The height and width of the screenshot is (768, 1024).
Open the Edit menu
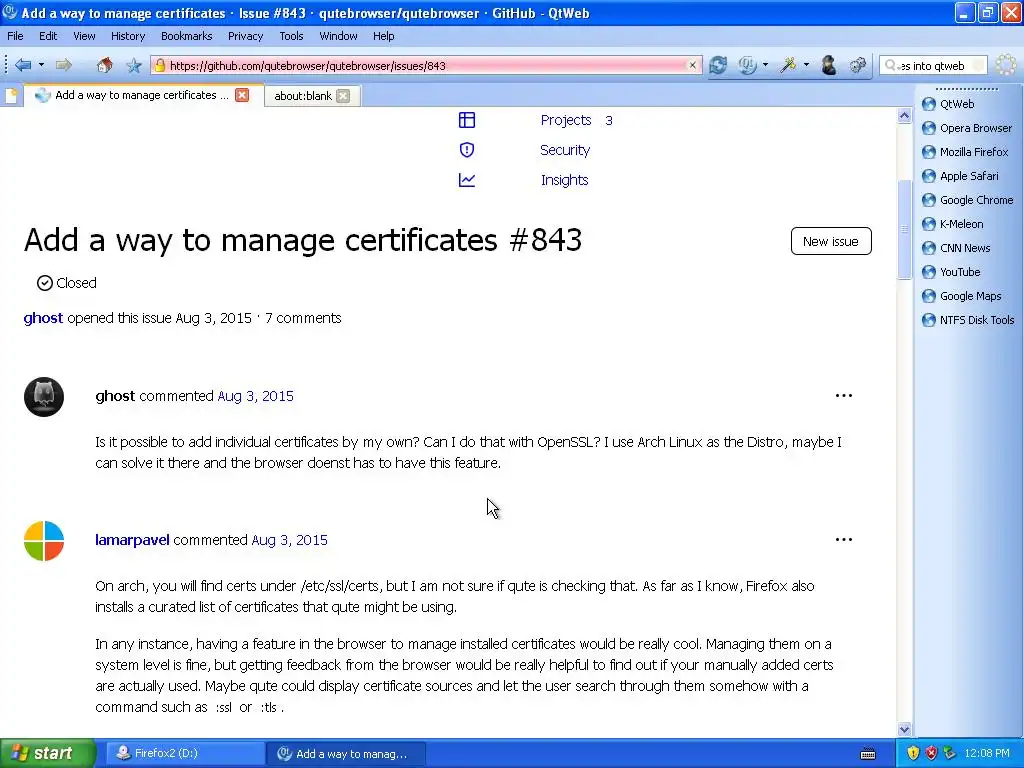48,36
